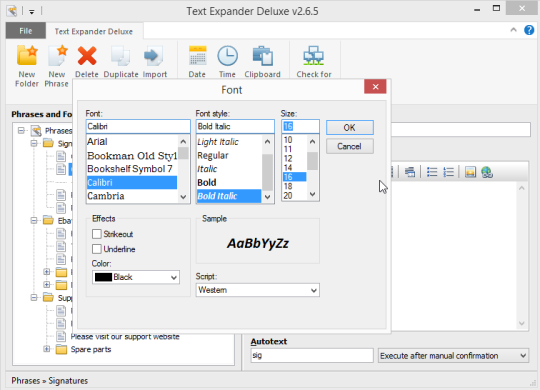The image size is (540, 390).
Task: Select size 12 in the list
Action: tap(294, 158)
